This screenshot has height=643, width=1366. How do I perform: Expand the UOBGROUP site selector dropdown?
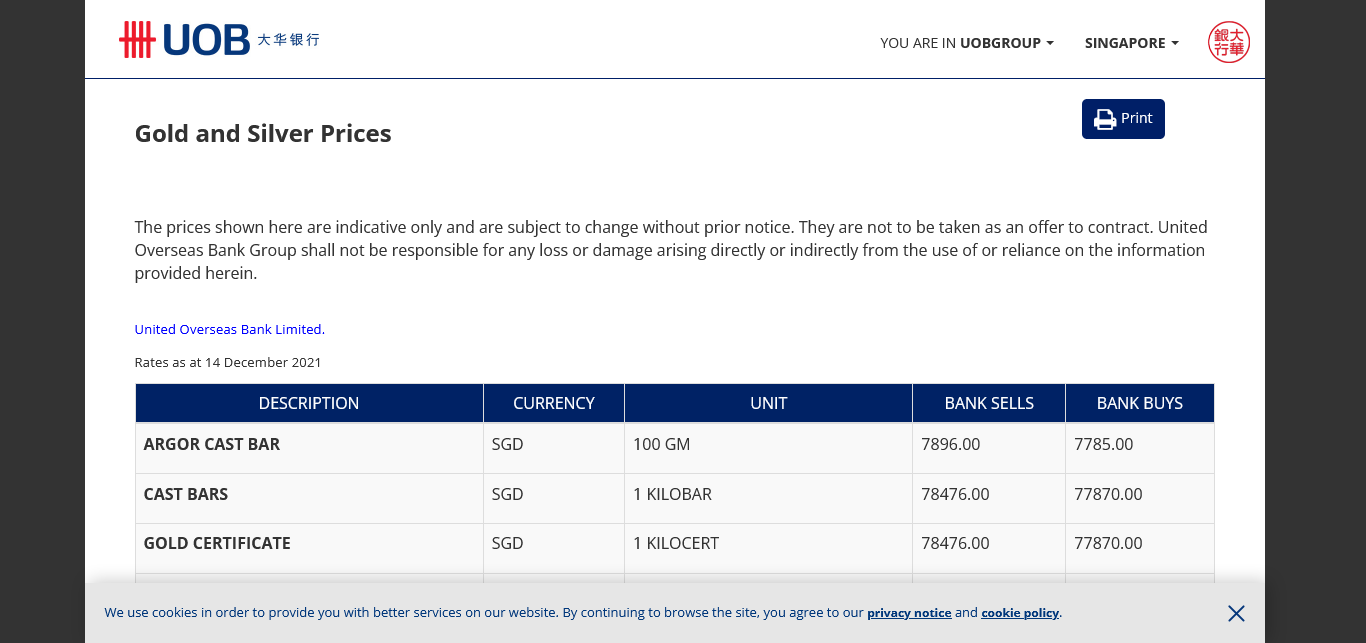(967, 43)
